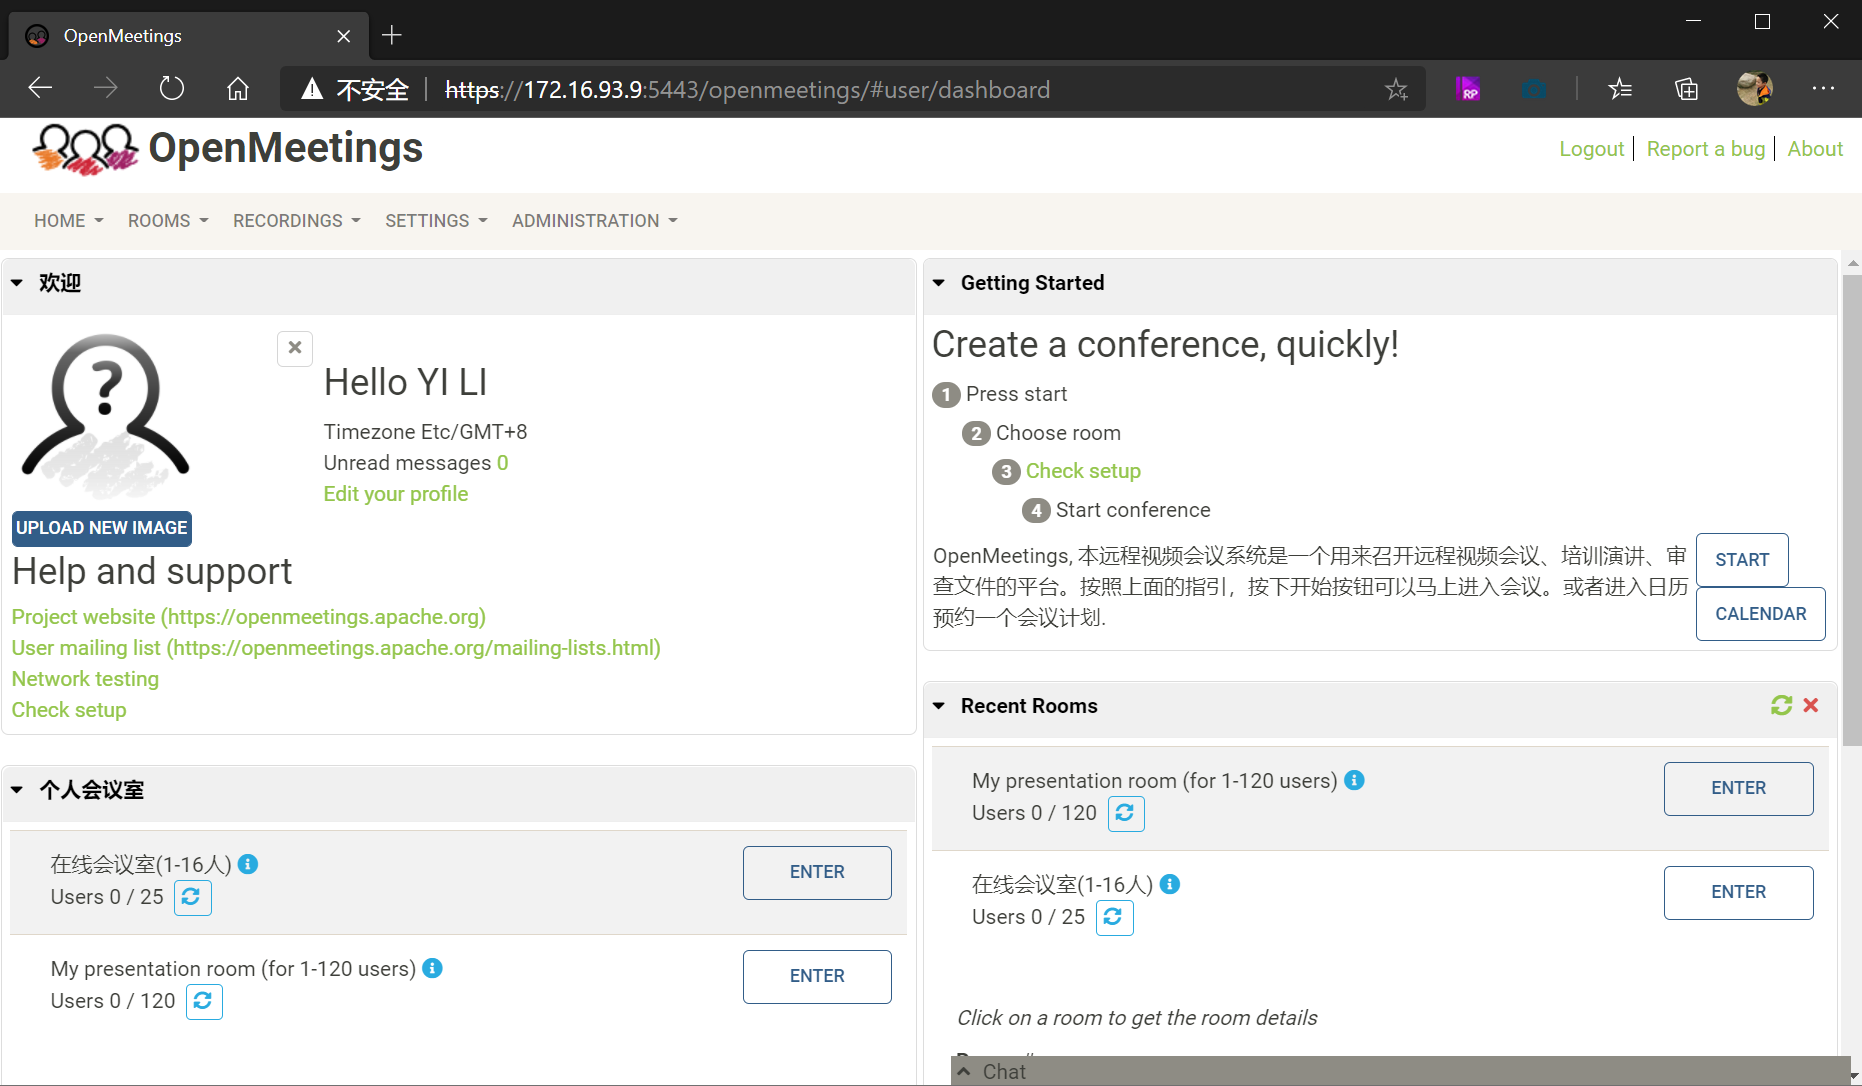Show info icon for 在线会议室 in 个人会议室
The image size is (1862, 1086).
[x=248, y=864]
